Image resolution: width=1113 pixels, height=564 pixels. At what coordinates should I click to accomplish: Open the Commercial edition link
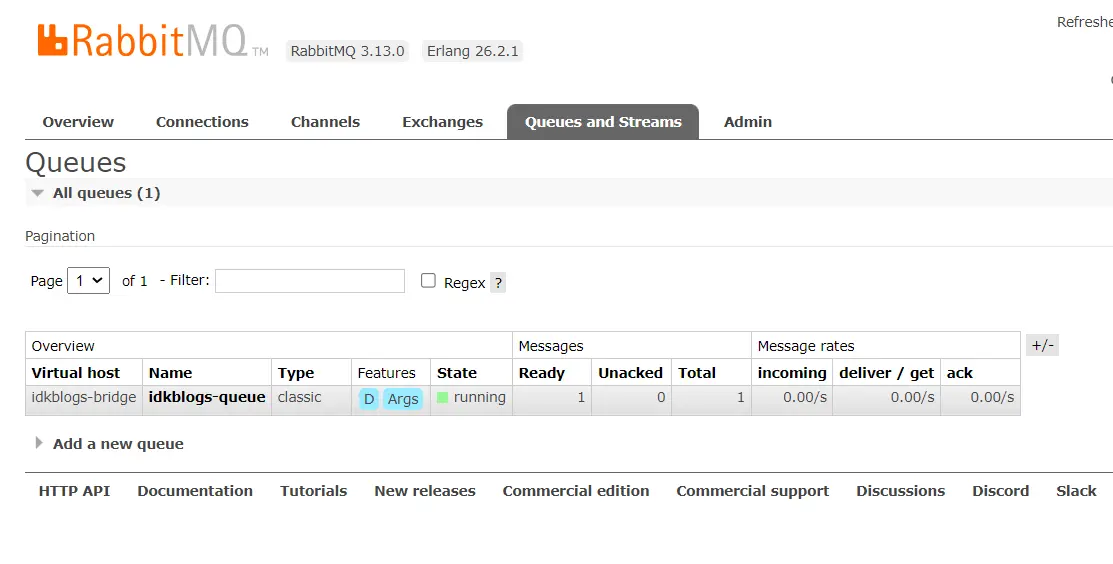(x=576, y=491)
